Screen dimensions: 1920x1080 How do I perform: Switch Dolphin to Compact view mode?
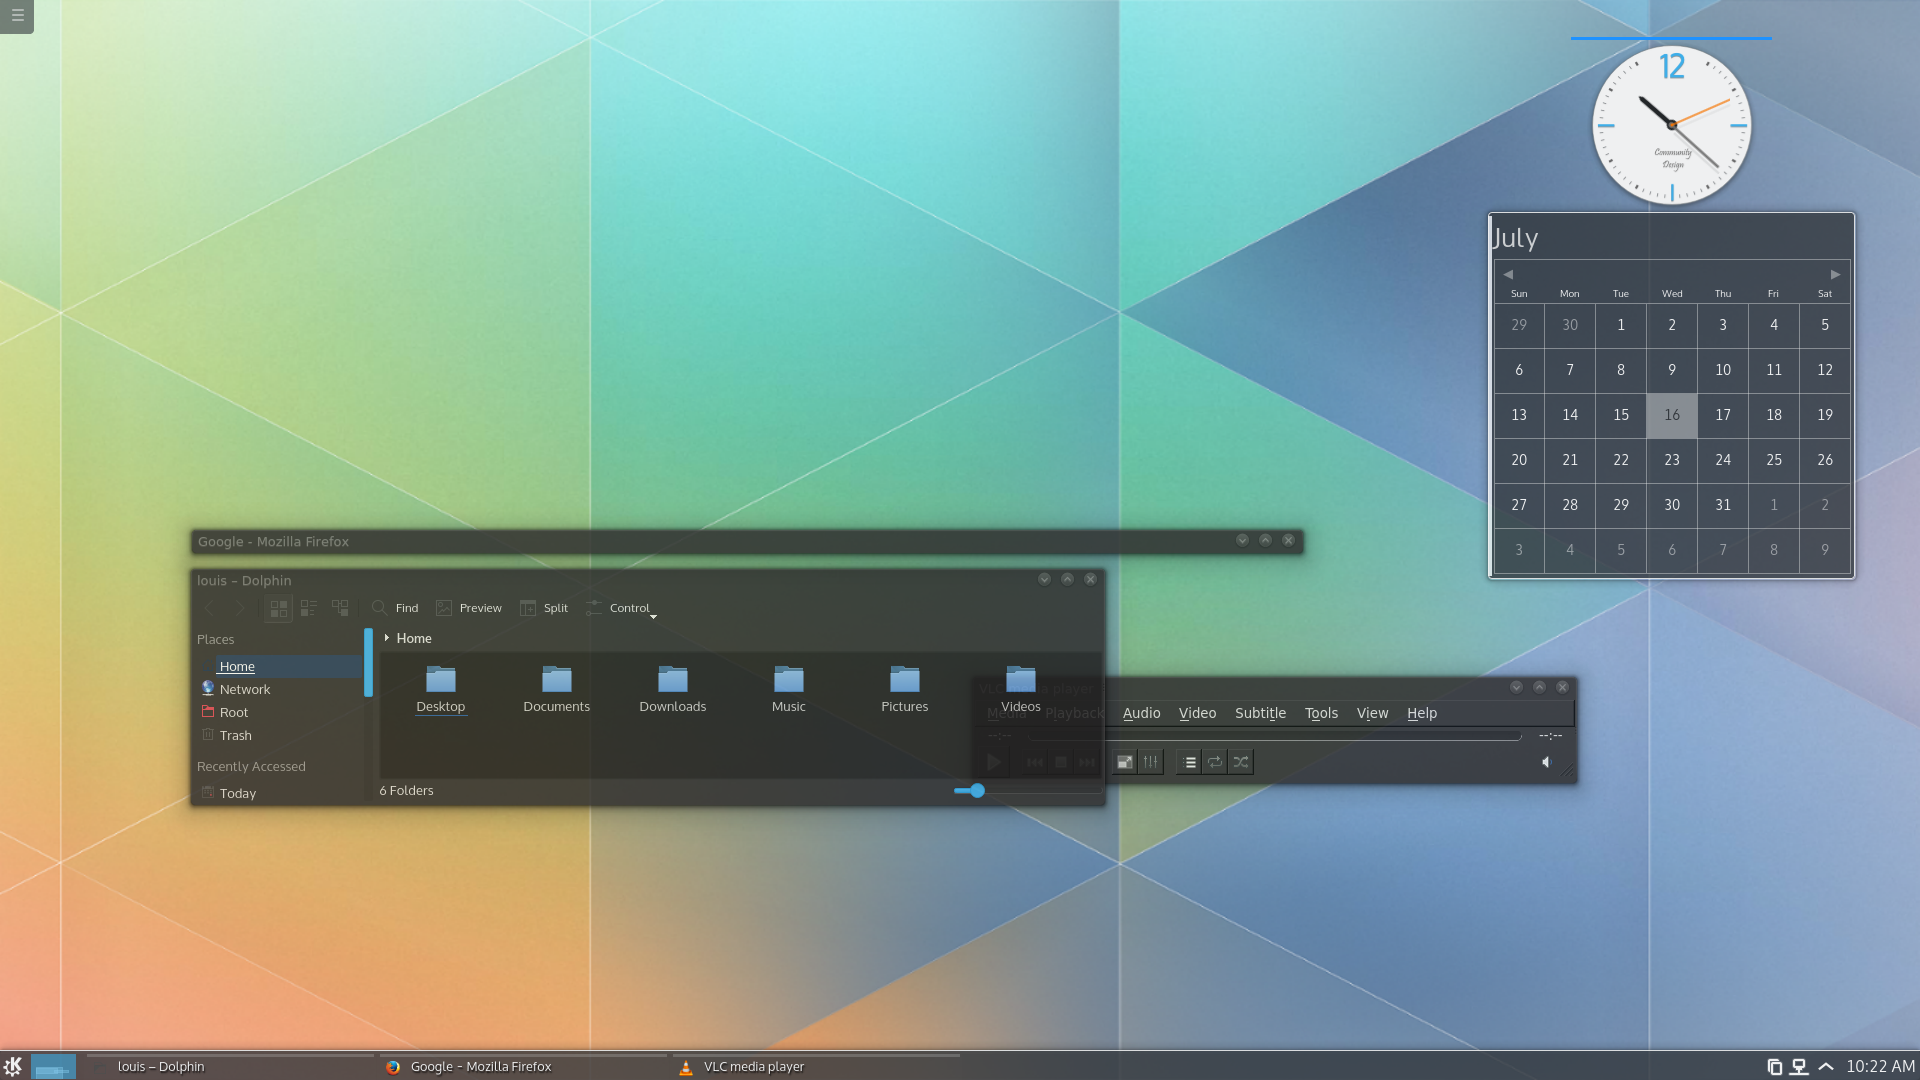(309, 608)
